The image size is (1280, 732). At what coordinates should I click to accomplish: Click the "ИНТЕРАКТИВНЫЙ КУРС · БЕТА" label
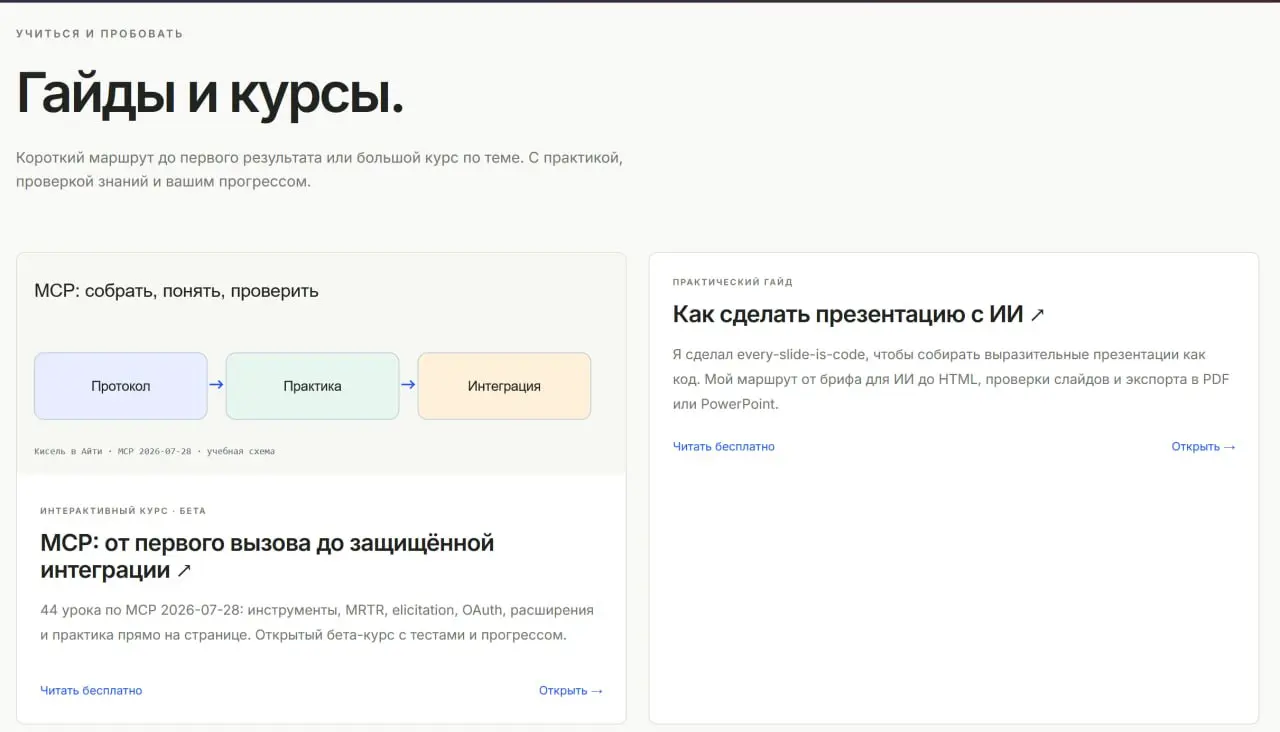coord(123,511)
